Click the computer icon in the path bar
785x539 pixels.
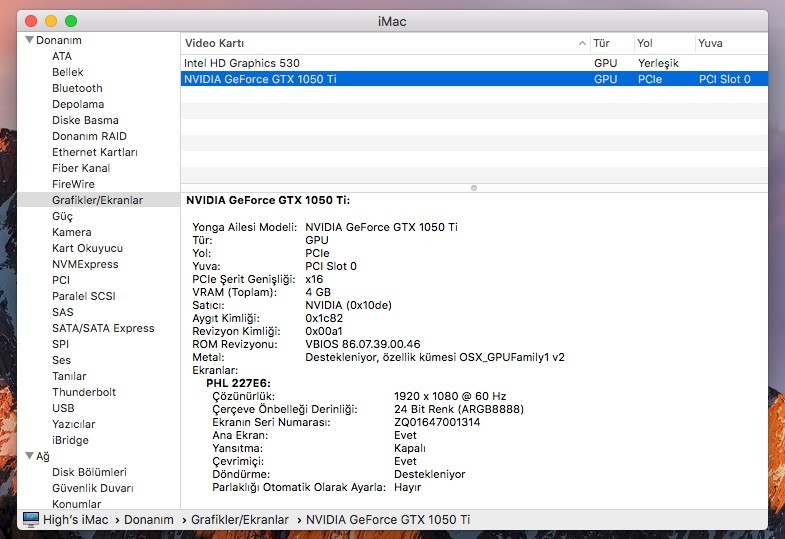point(30,520)
